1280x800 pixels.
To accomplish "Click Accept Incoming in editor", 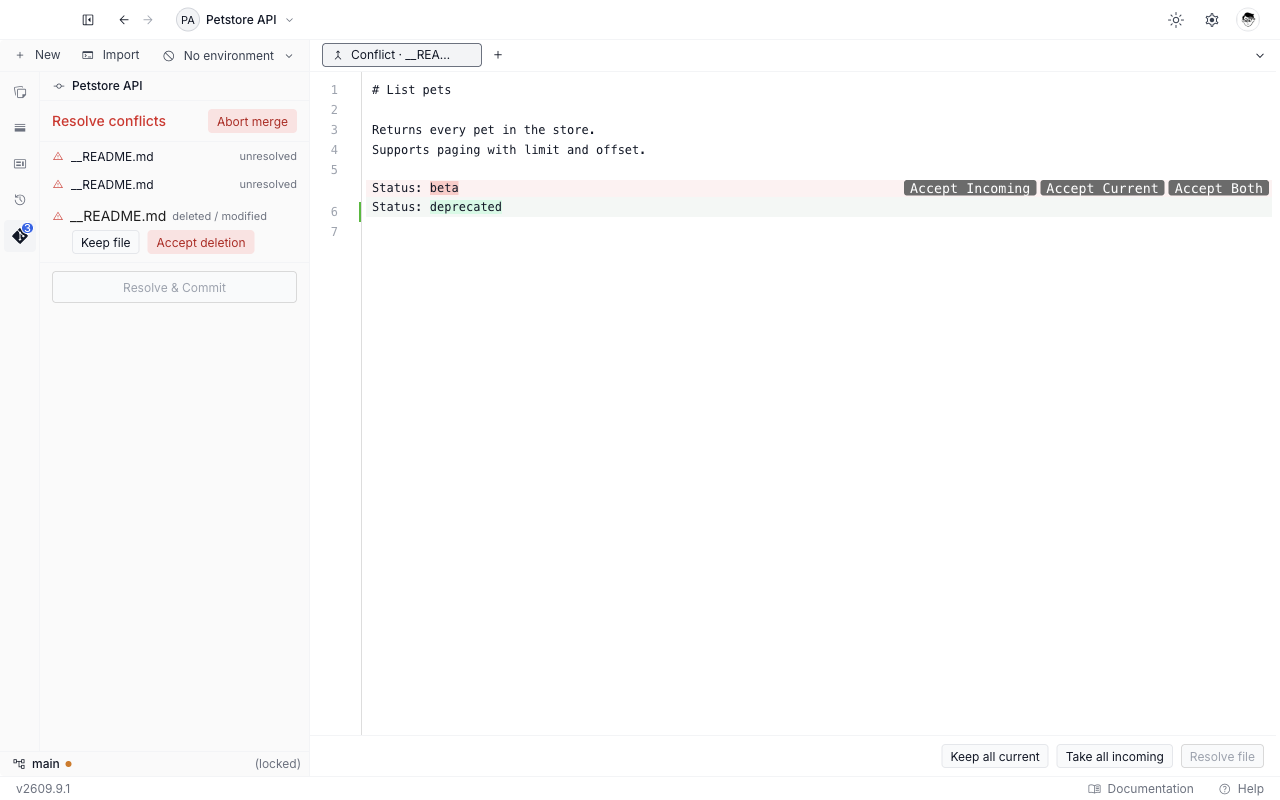I will 970,188.
